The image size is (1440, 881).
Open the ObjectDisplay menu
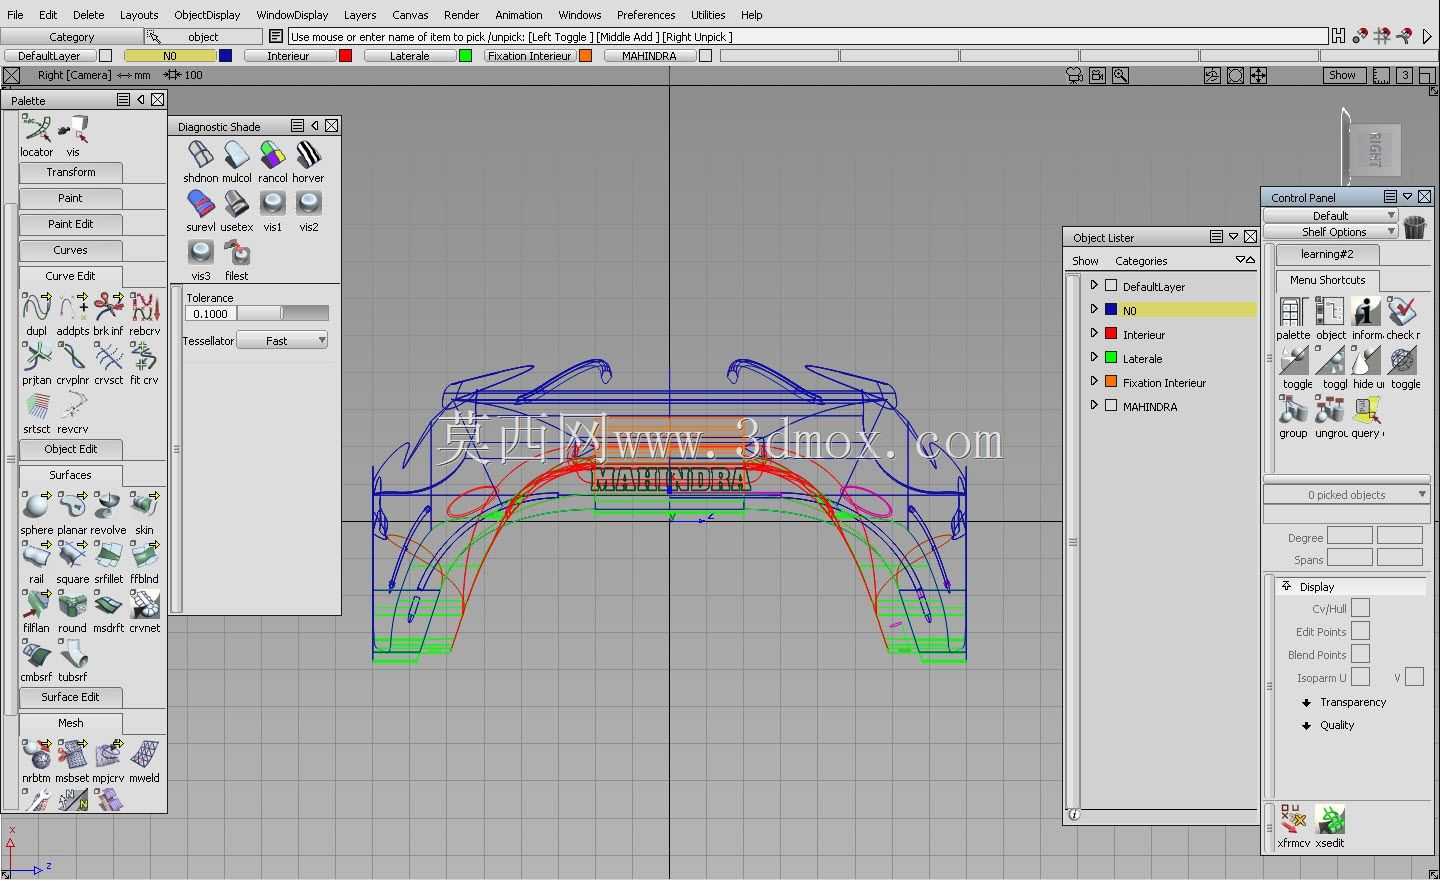[x=207, y=15]
